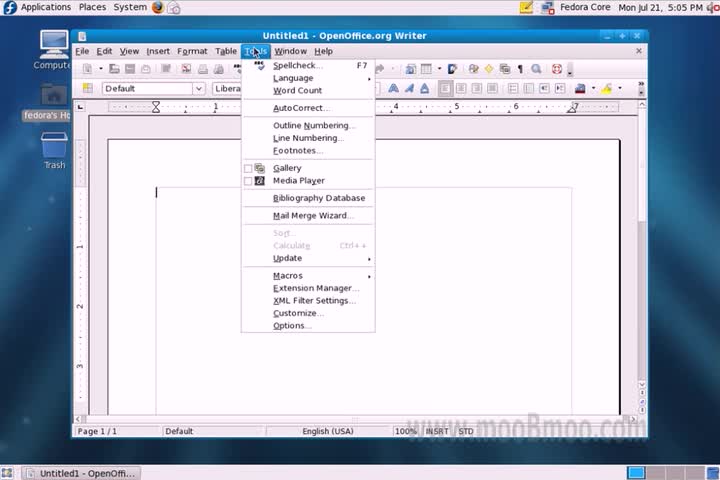
Task: Show hidden formatting toolbar buttons via chevron
Action: point(641,84)
